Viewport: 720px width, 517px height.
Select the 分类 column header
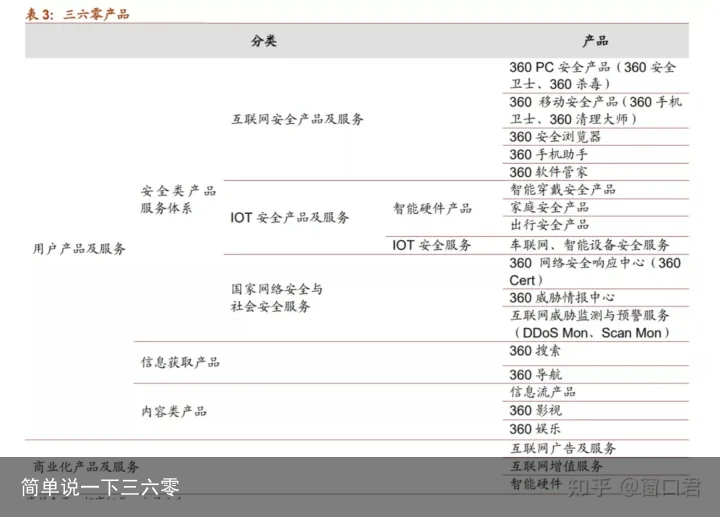[264, 41]
